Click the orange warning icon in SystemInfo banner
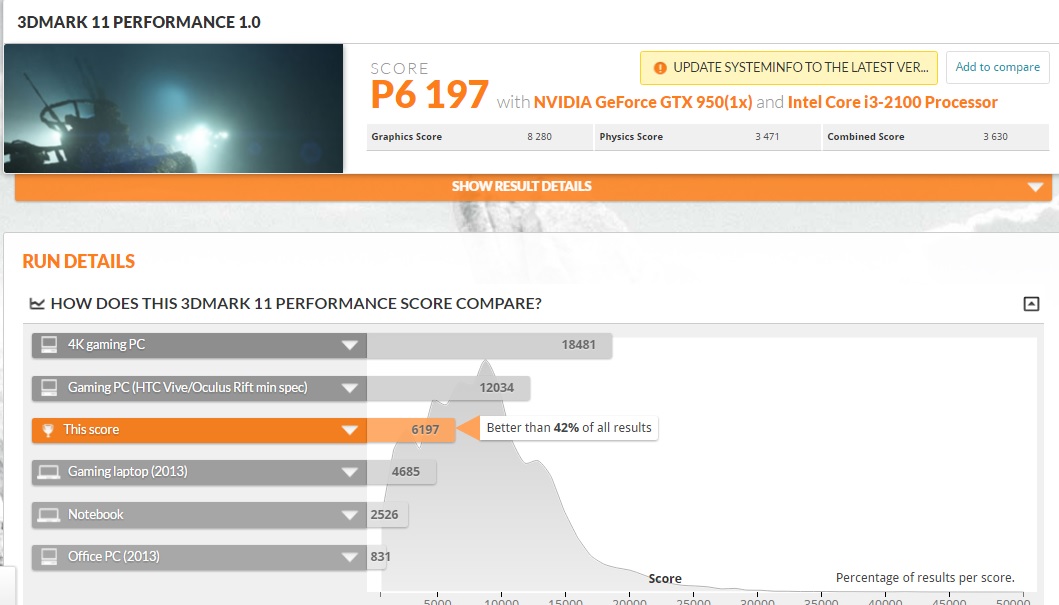 pyautogui.click(x=659, y=68)
